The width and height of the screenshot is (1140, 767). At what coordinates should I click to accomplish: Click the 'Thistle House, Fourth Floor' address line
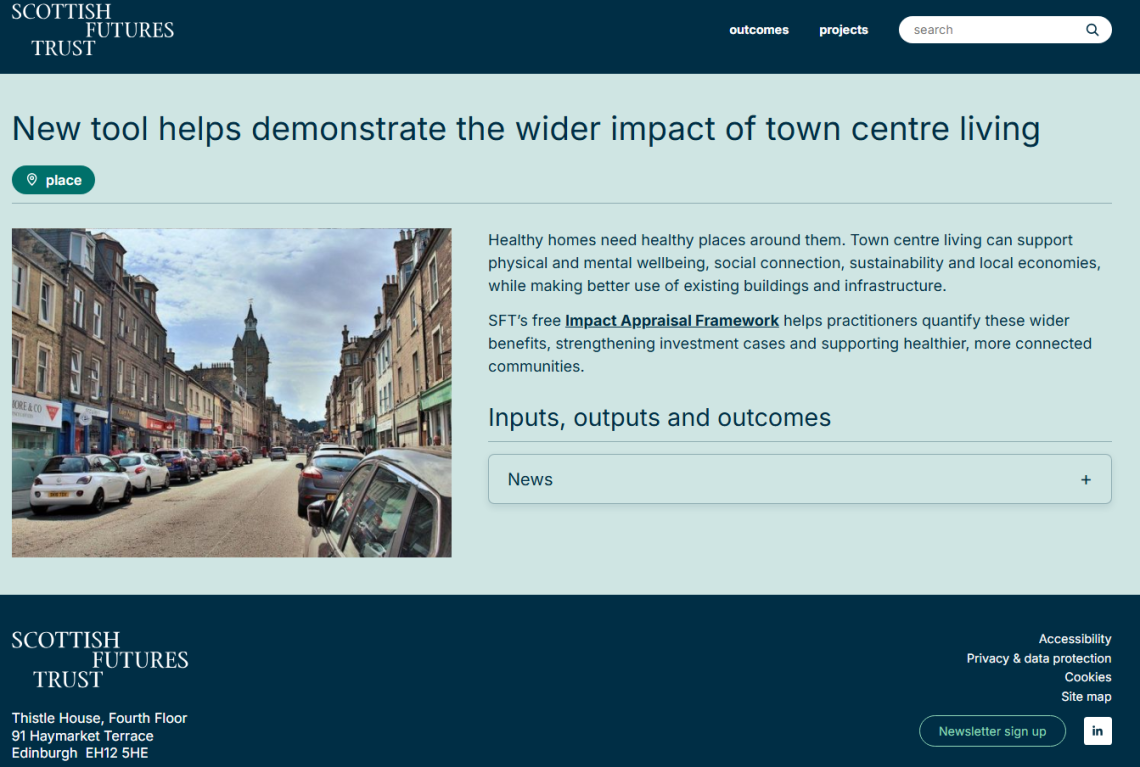tap(100, 718)
